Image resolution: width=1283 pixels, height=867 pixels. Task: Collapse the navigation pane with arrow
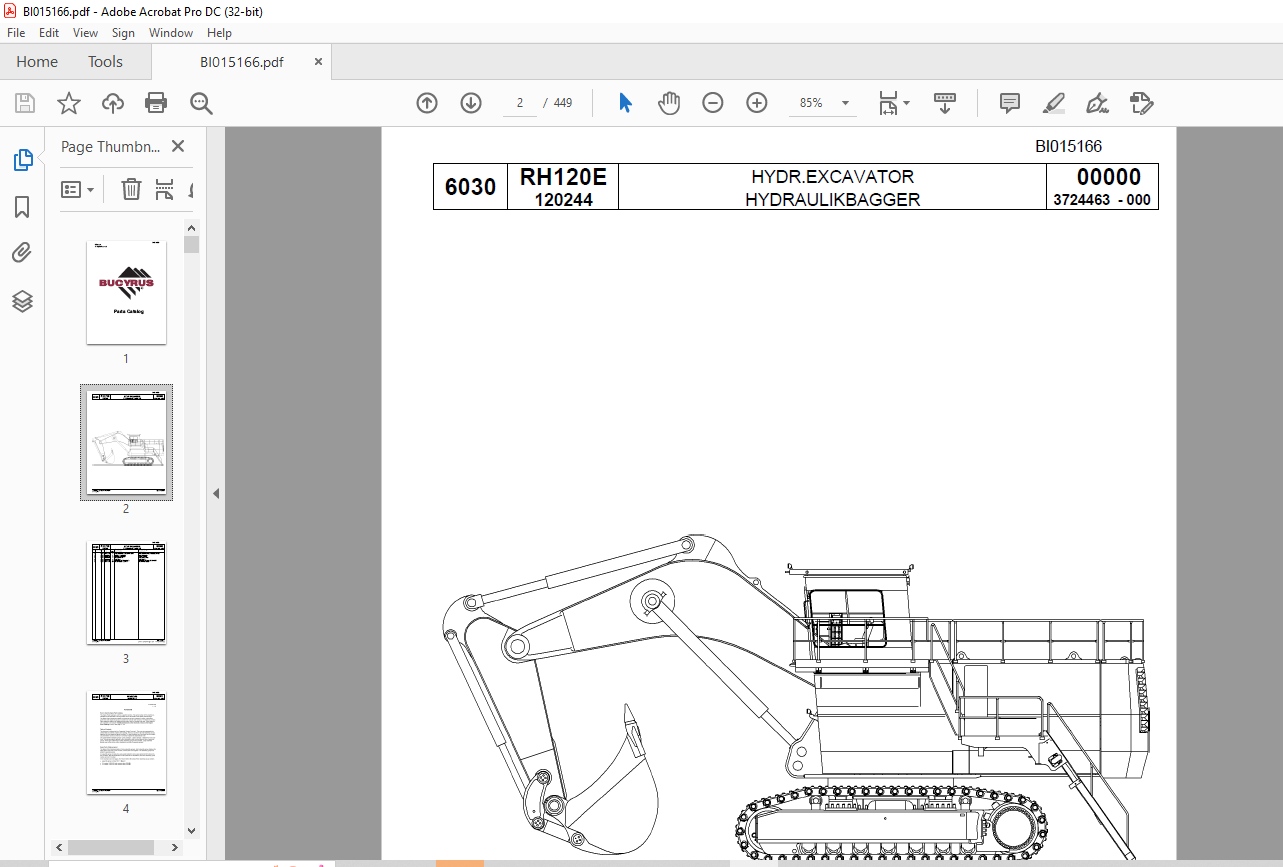(215, 493)
